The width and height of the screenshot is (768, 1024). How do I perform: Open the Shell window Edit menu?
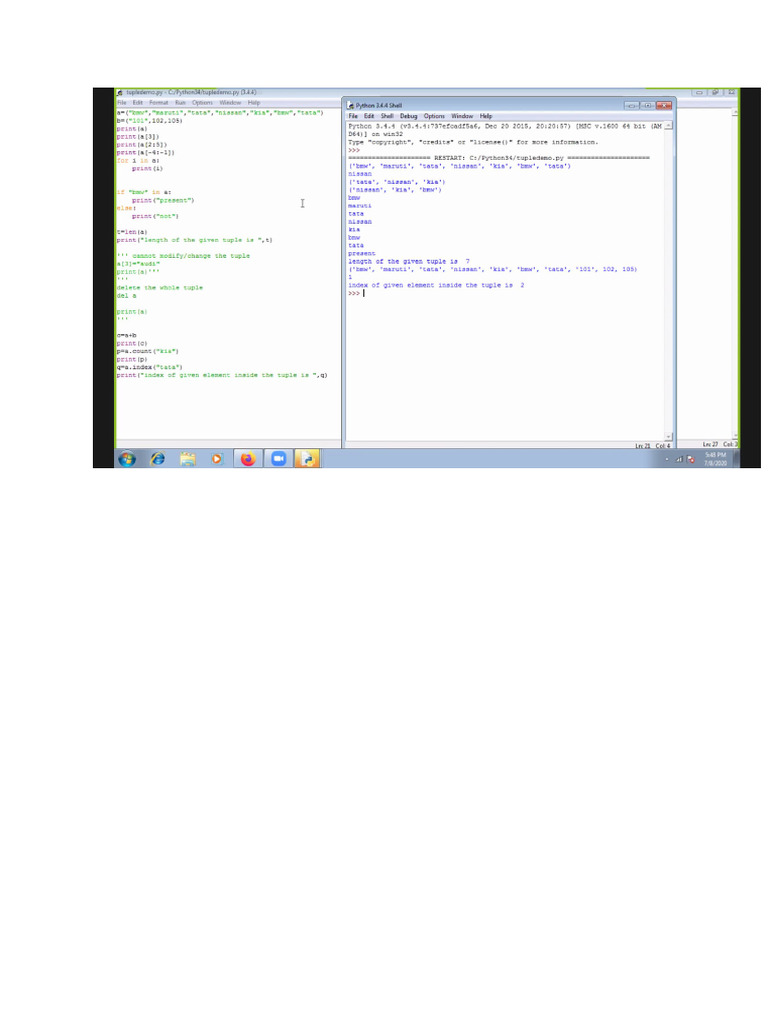tap(369, 116)
